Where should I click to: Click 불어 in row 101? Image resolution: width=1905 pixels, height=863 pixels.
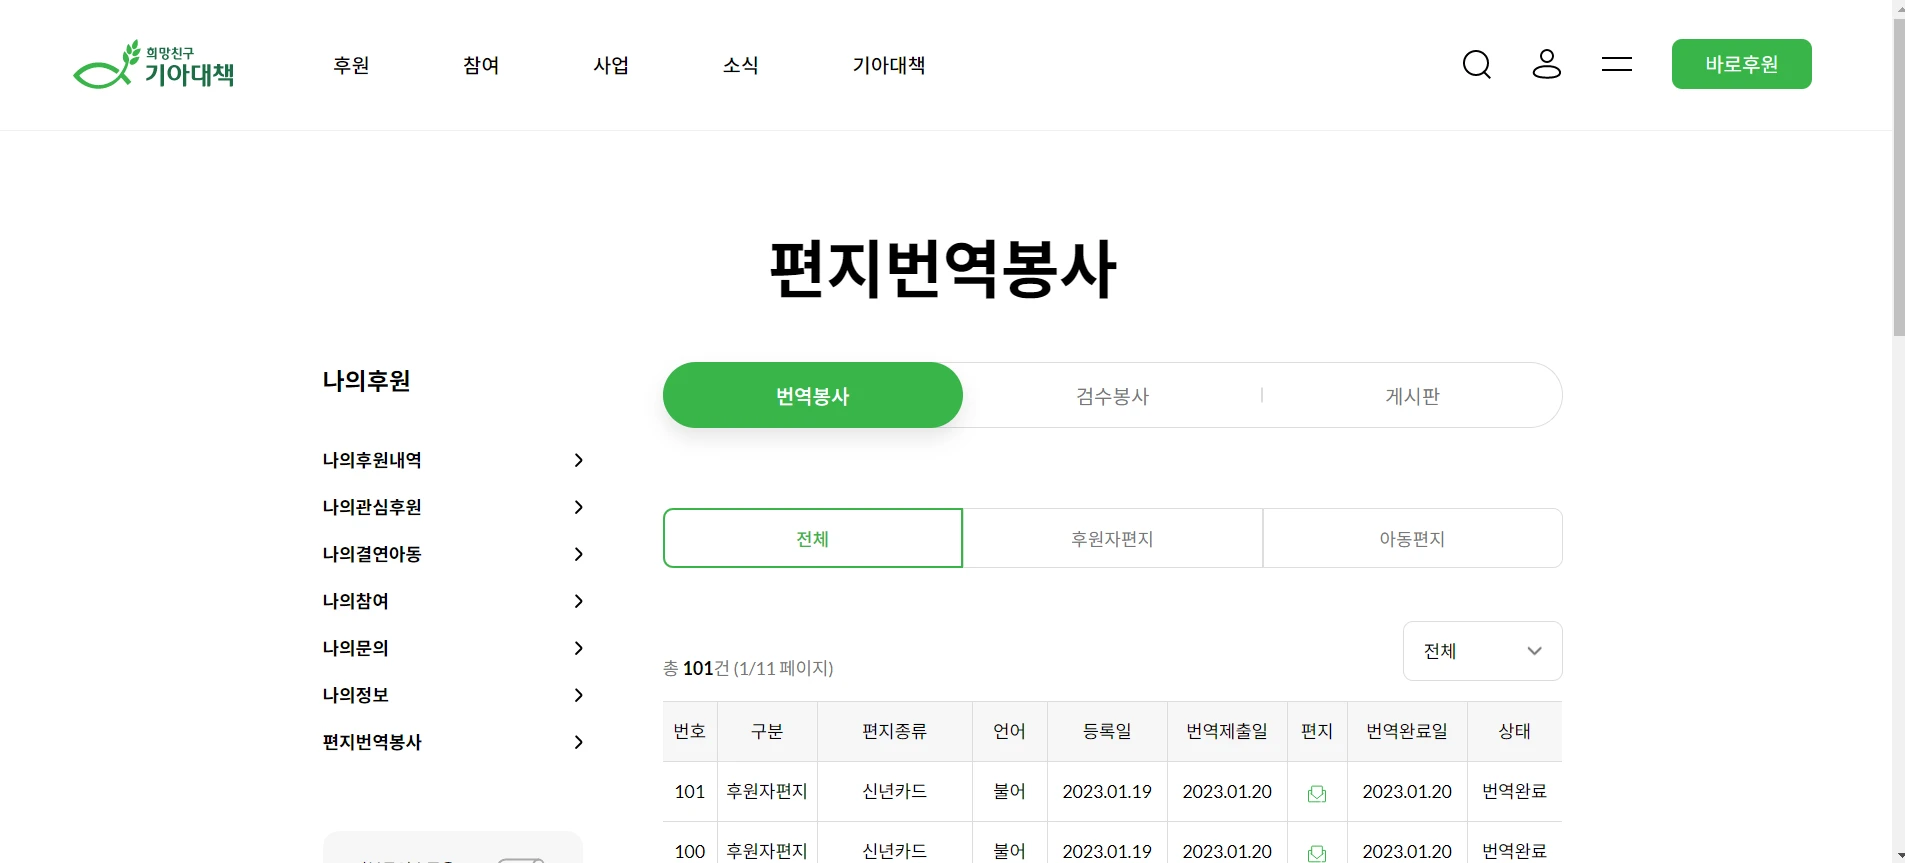pos(1010,791)
